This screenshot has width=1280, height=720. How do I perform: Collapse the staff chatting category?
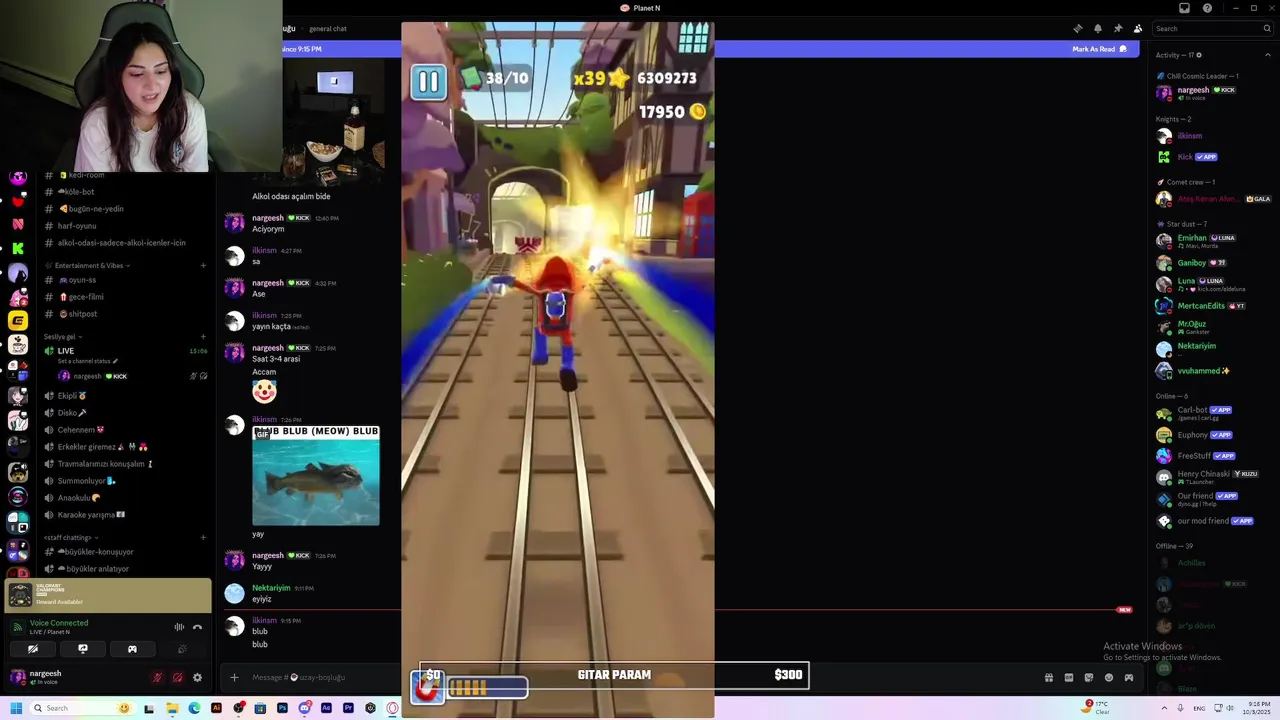click(x=70, y=538)
